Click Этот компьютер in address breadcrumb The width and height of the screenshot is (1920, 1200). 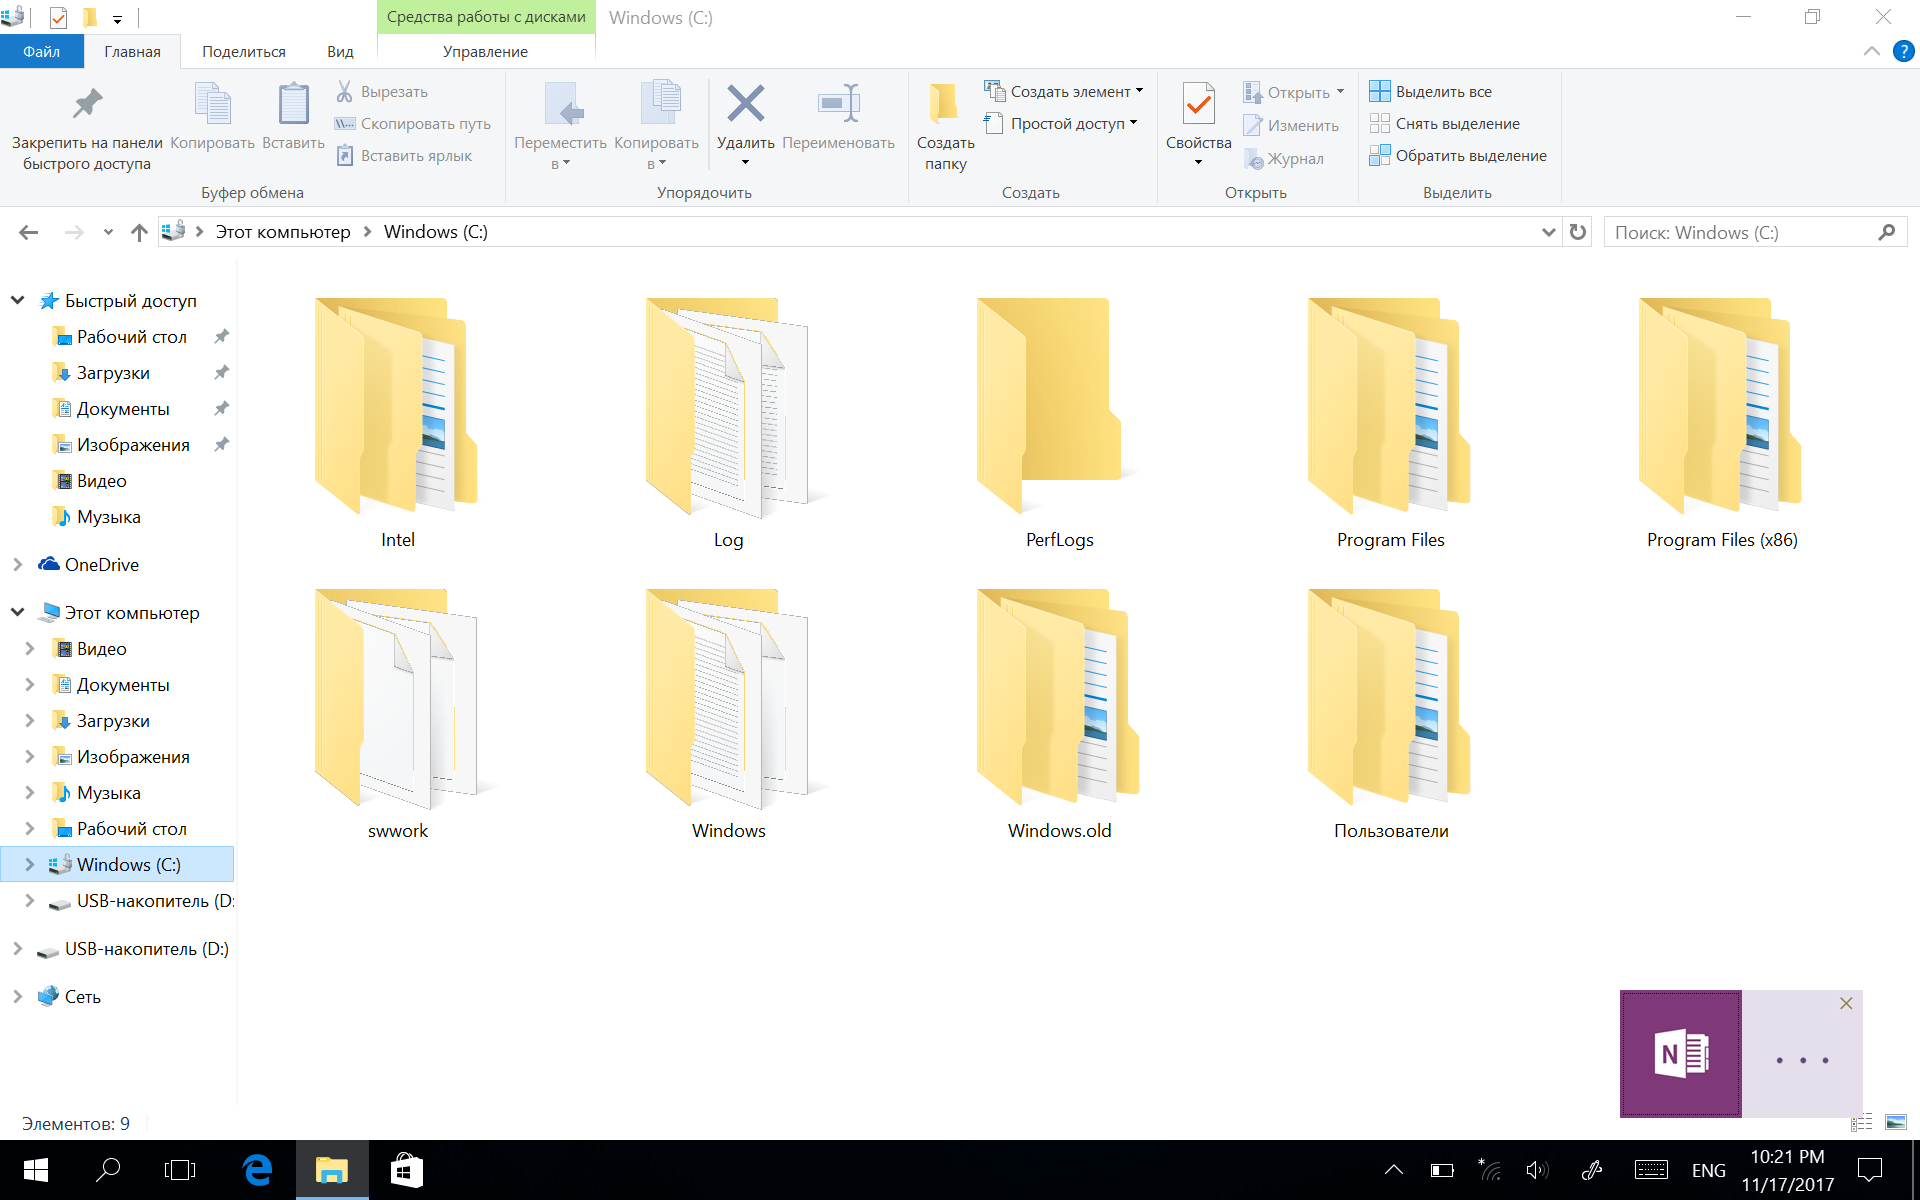coord(283,232)
